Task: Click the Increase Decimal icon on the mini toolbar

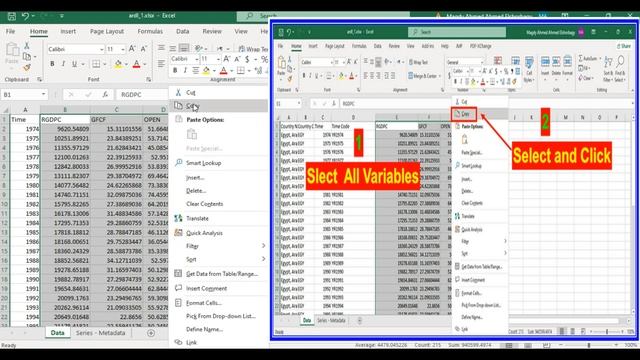Action: pyautogui.click(x=258, y=71)
